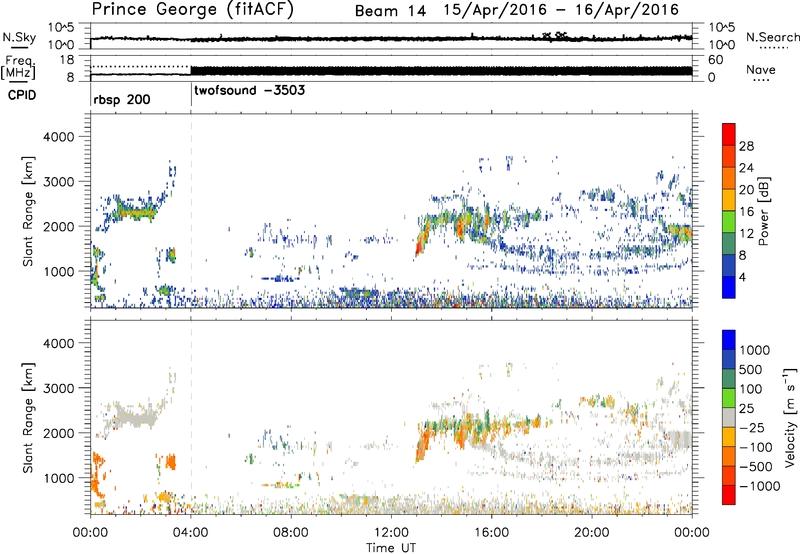Click the 'Prince George (fitACF)' title text
The width and height of the screenshot is (800, 554).
192,9
